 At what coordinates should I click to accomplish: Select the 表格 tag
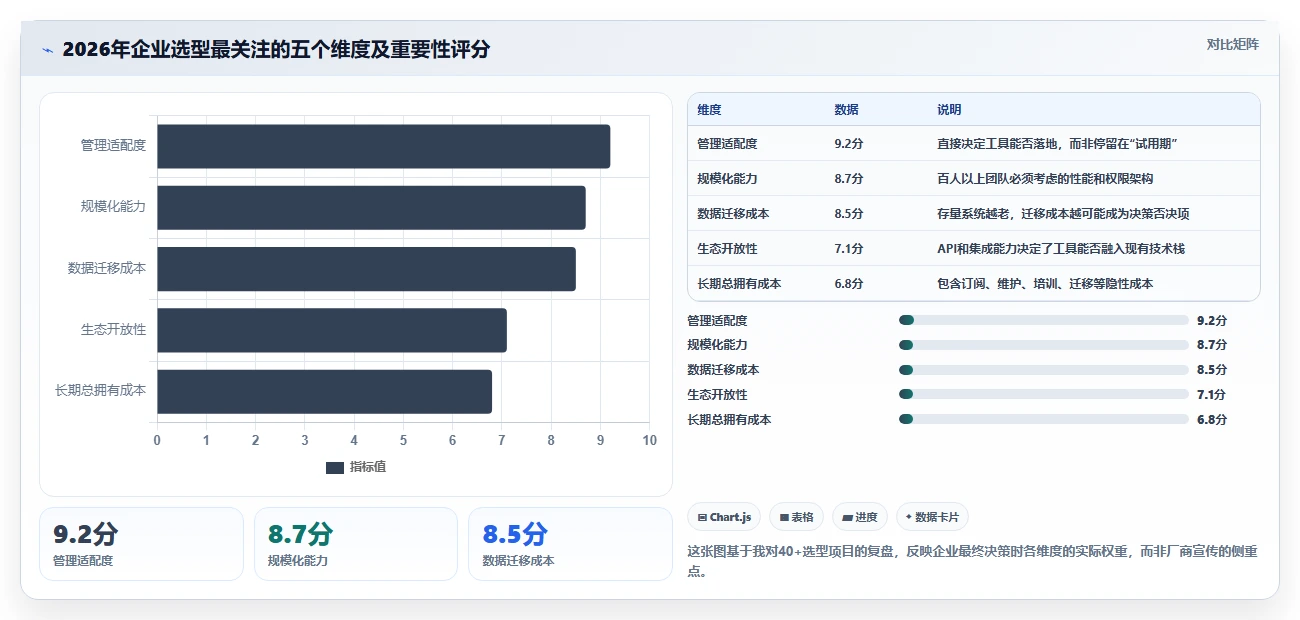(796, 517)
